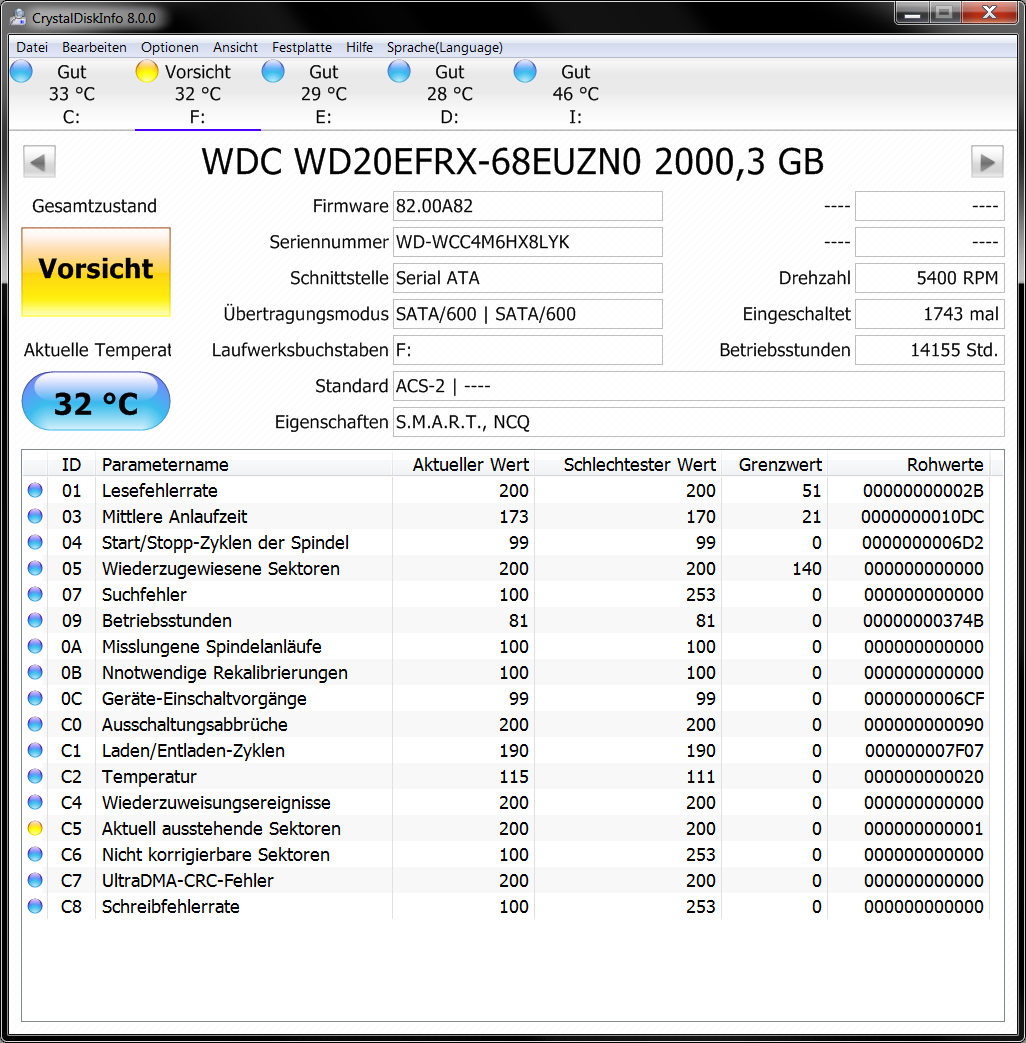The height and width of the screenshot is (1043, 1026).
Task: Select the I: drive tab at 46 °C
Action: (x=576, y=94)
